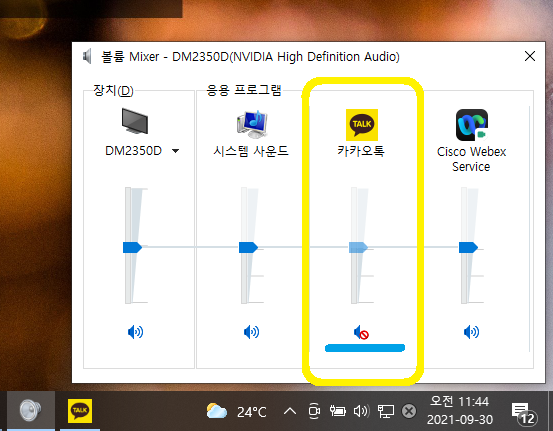Click the 카카오톡 volume slider handle
Viewport: 553px width, 431px height.
[358, 247]
